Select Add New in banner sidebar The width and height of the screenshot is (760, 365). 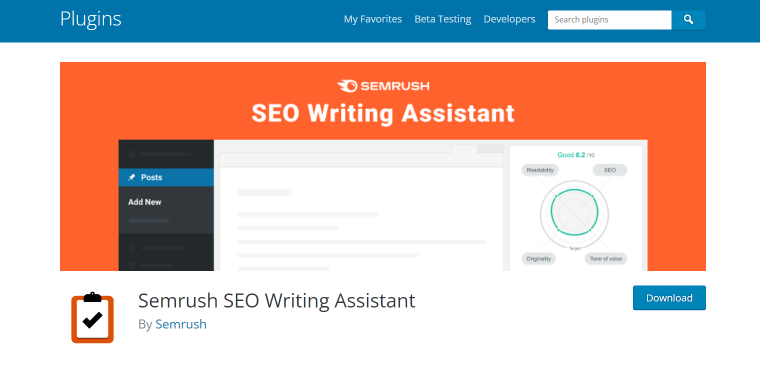(x=144, y=202)
